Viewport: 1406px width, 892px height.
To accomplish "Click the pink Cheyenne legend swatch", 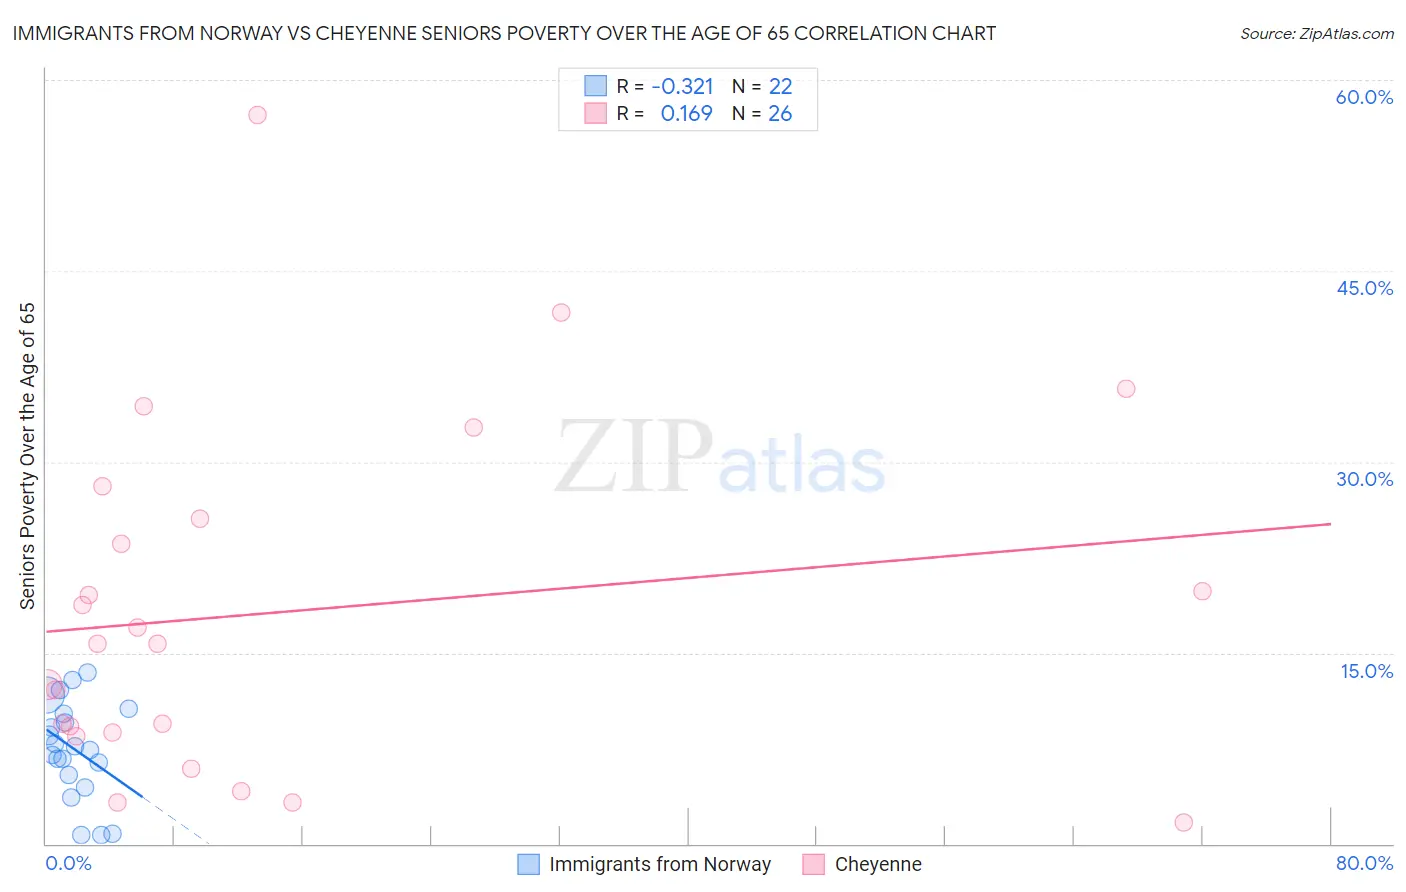I will [x=814, y=864].
